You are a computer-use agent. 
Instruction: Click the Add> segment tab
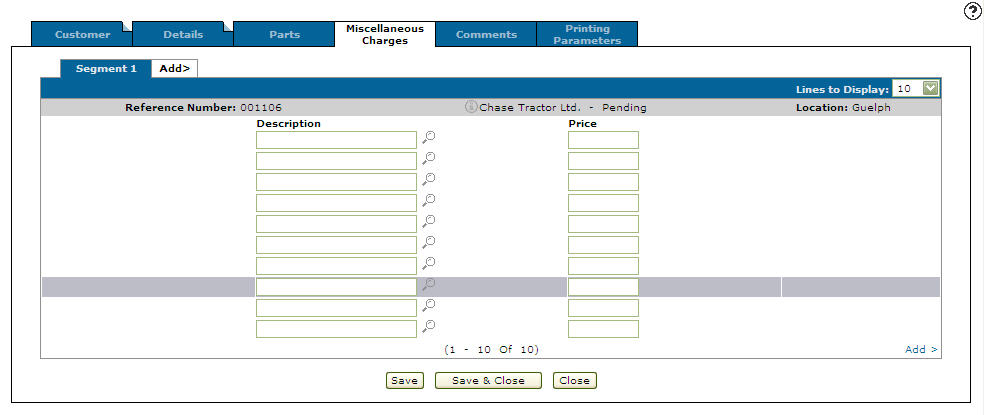coord(175,69)
